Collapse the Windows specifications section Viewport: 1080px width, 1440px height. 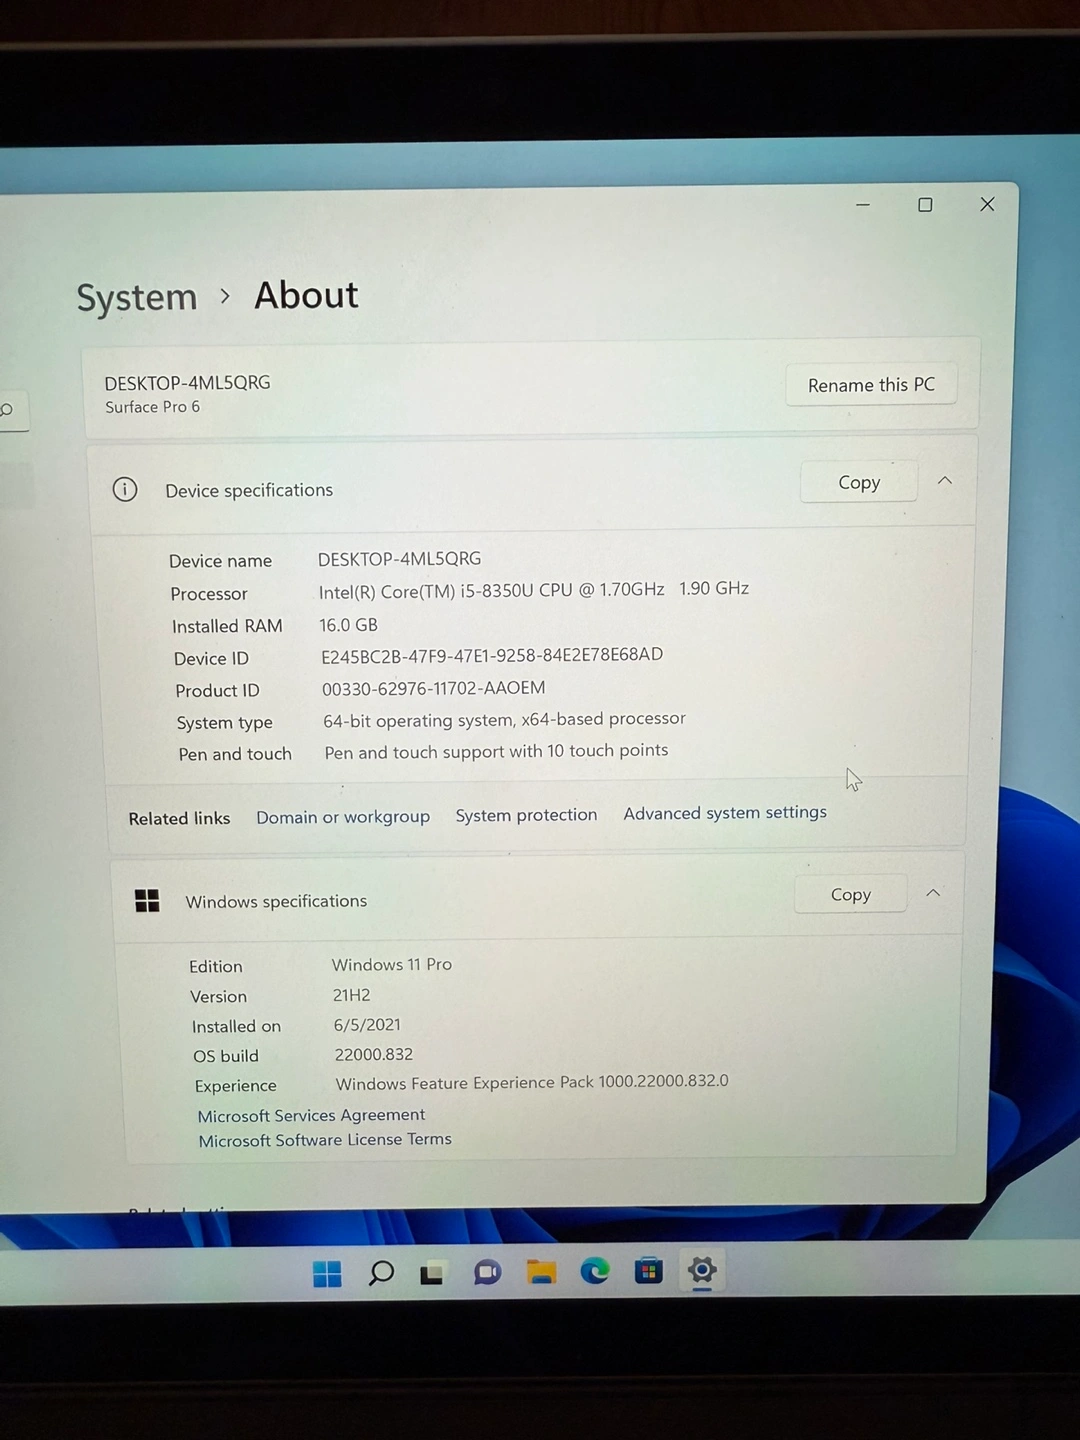coord(932,893)
